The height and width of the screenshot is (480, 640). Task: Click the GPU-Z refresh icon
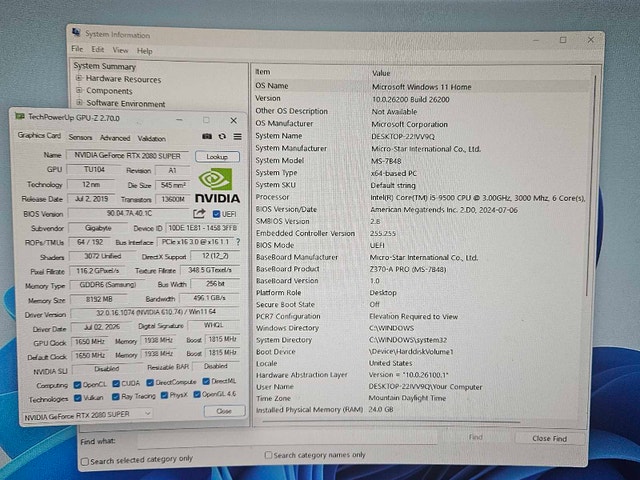(222, 136)
